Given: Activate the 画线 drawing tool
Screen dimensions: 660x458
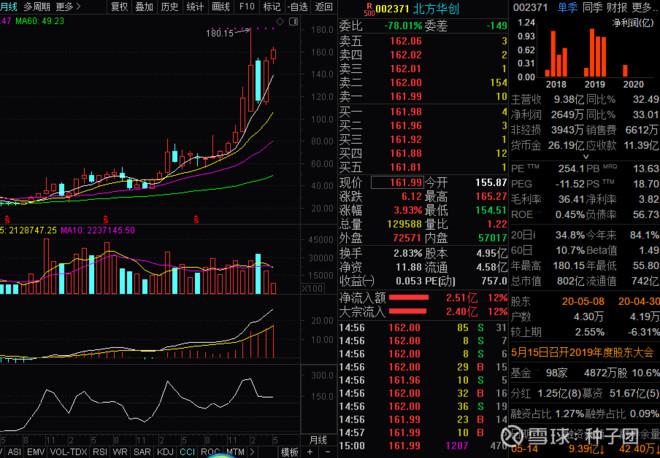Looking at the screenshot, I should (x=221, y=7).
